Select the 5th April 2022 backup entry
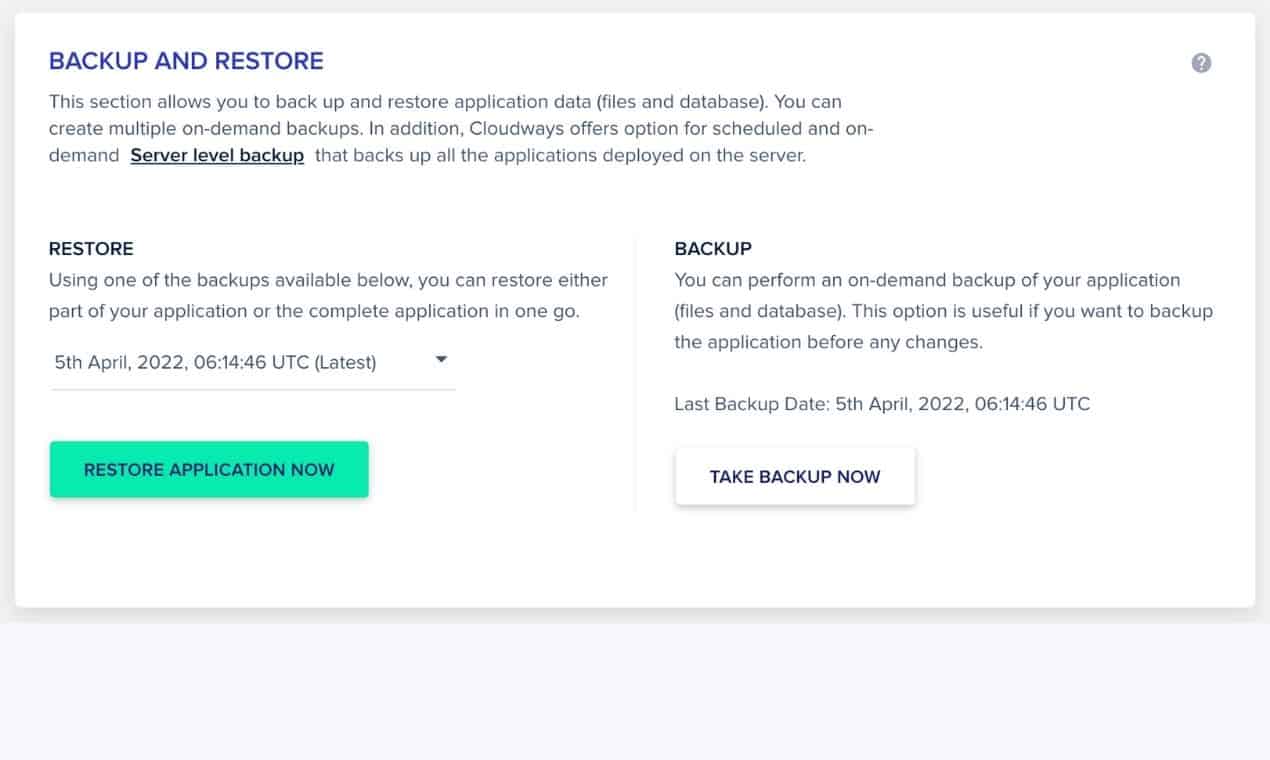 click(215, 362)
